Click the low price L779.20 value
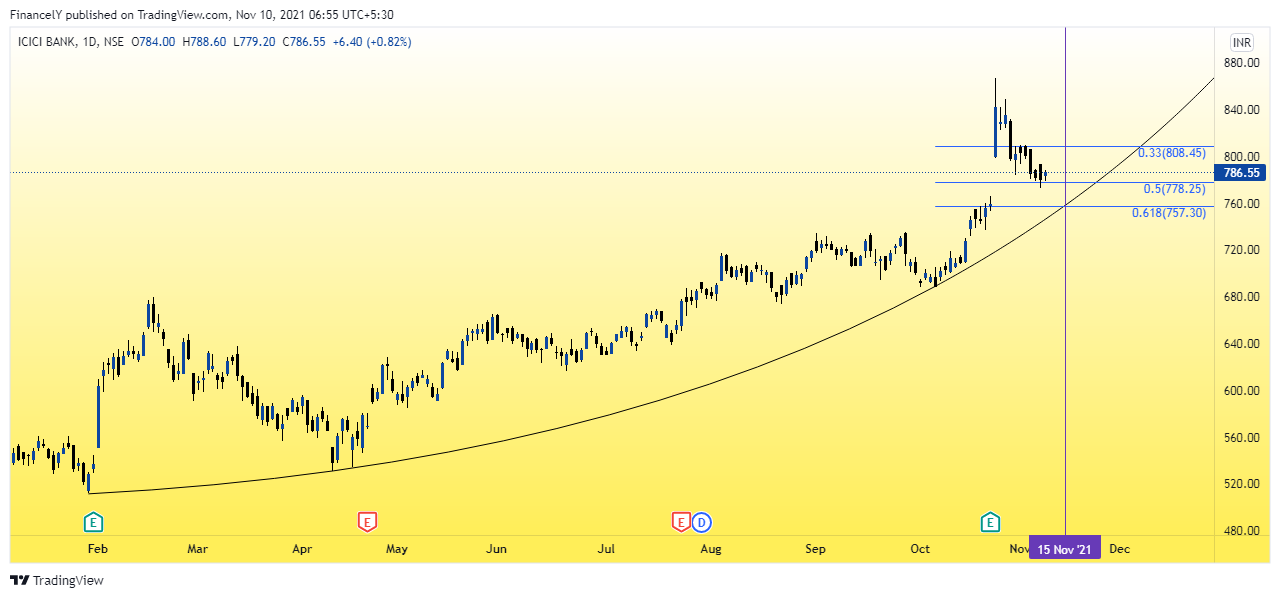The image size is (1280, 598). [x=256, y=42]
